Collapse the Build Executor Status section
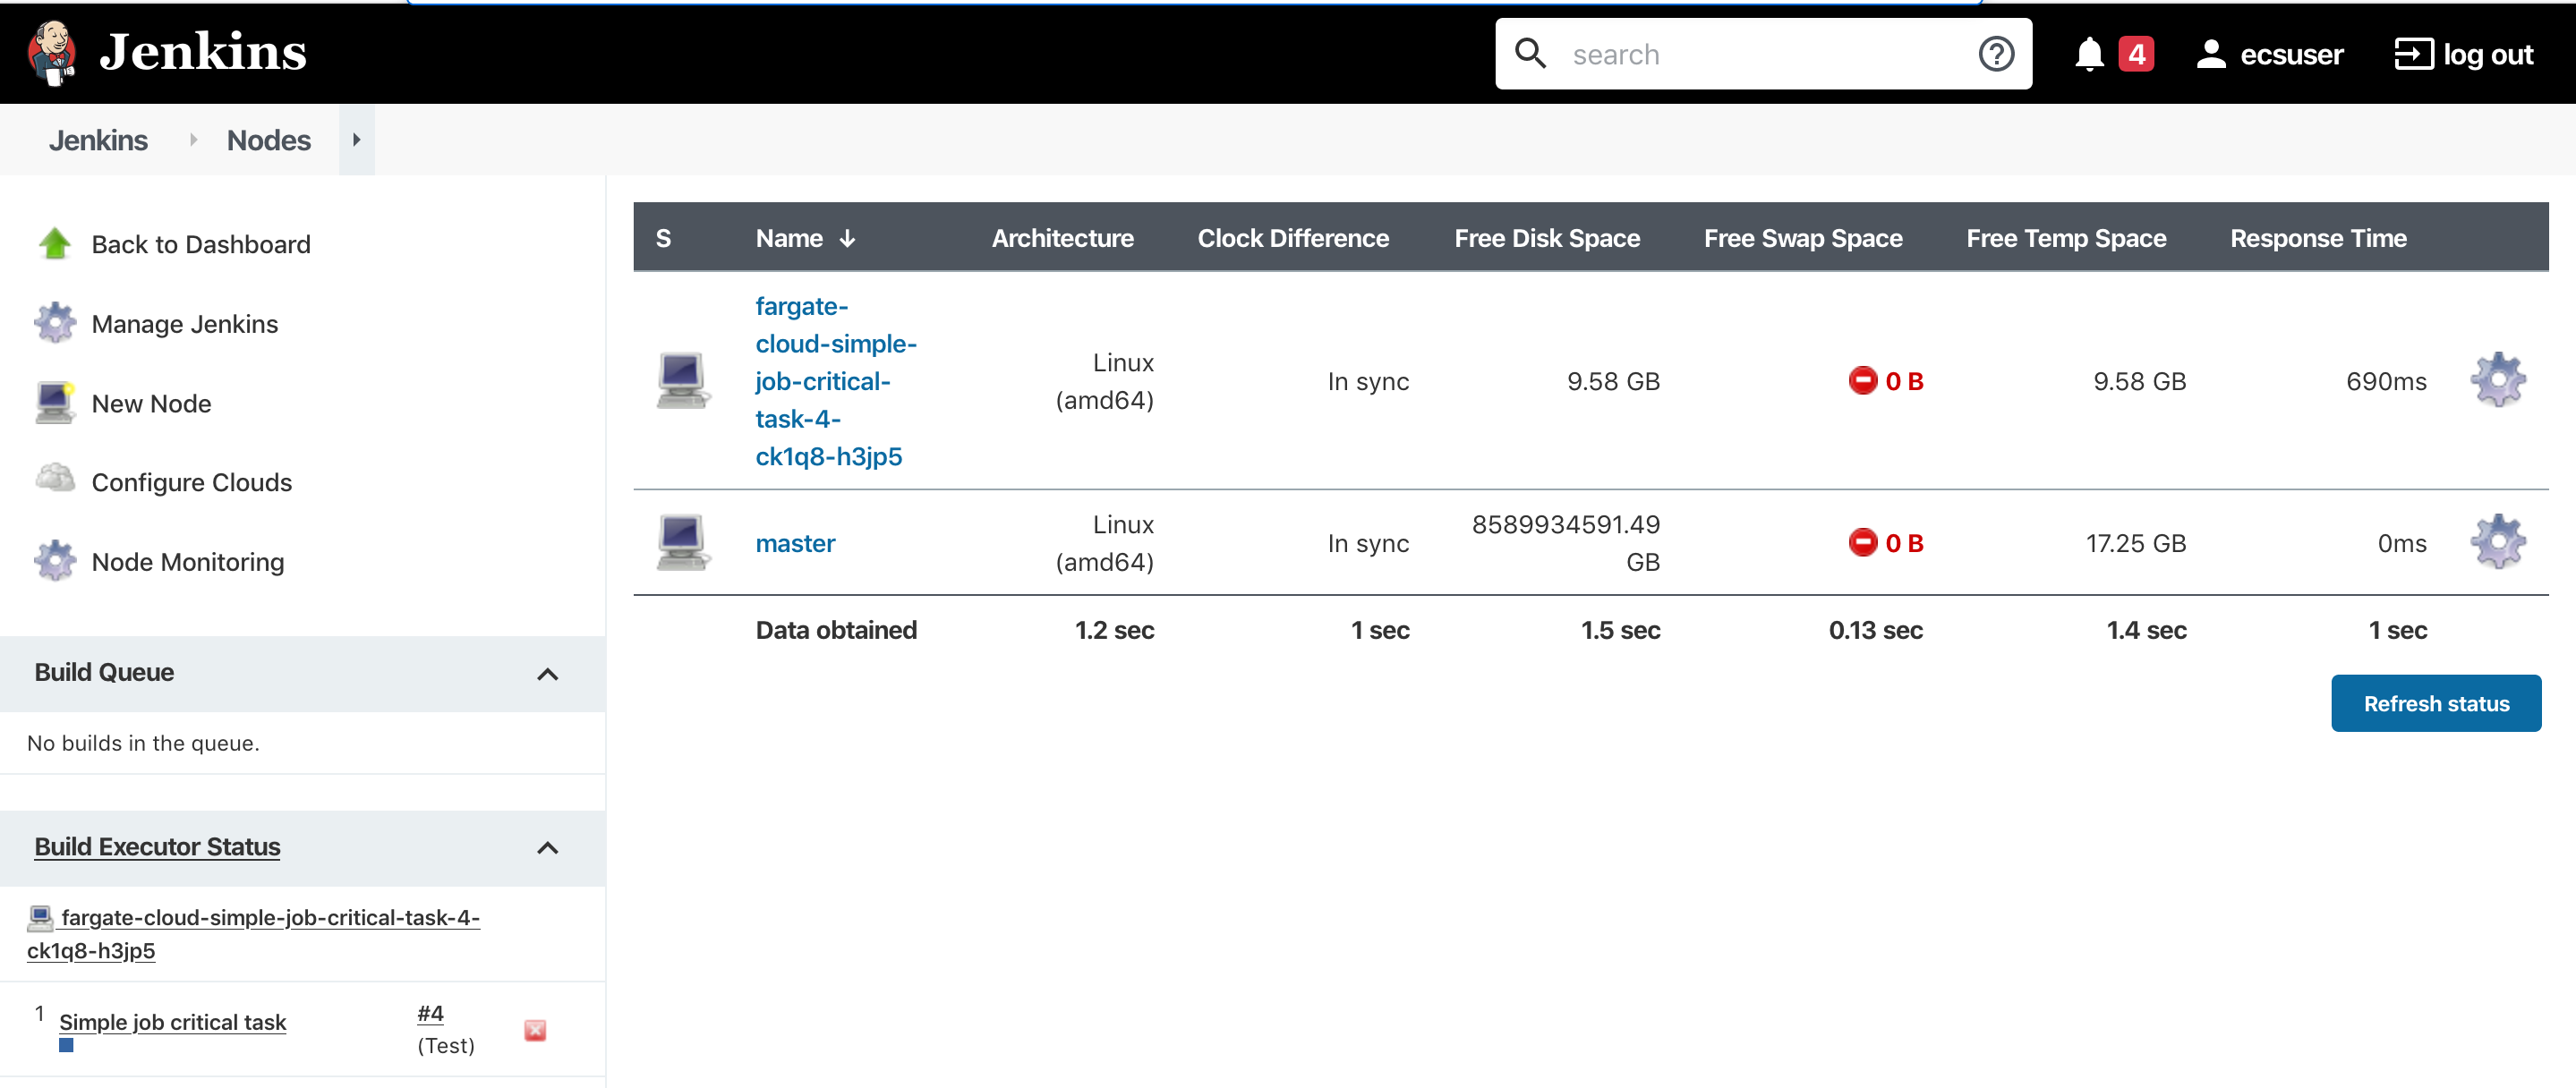Viewport: 2576px width, 1088px height. click(548, 848)
